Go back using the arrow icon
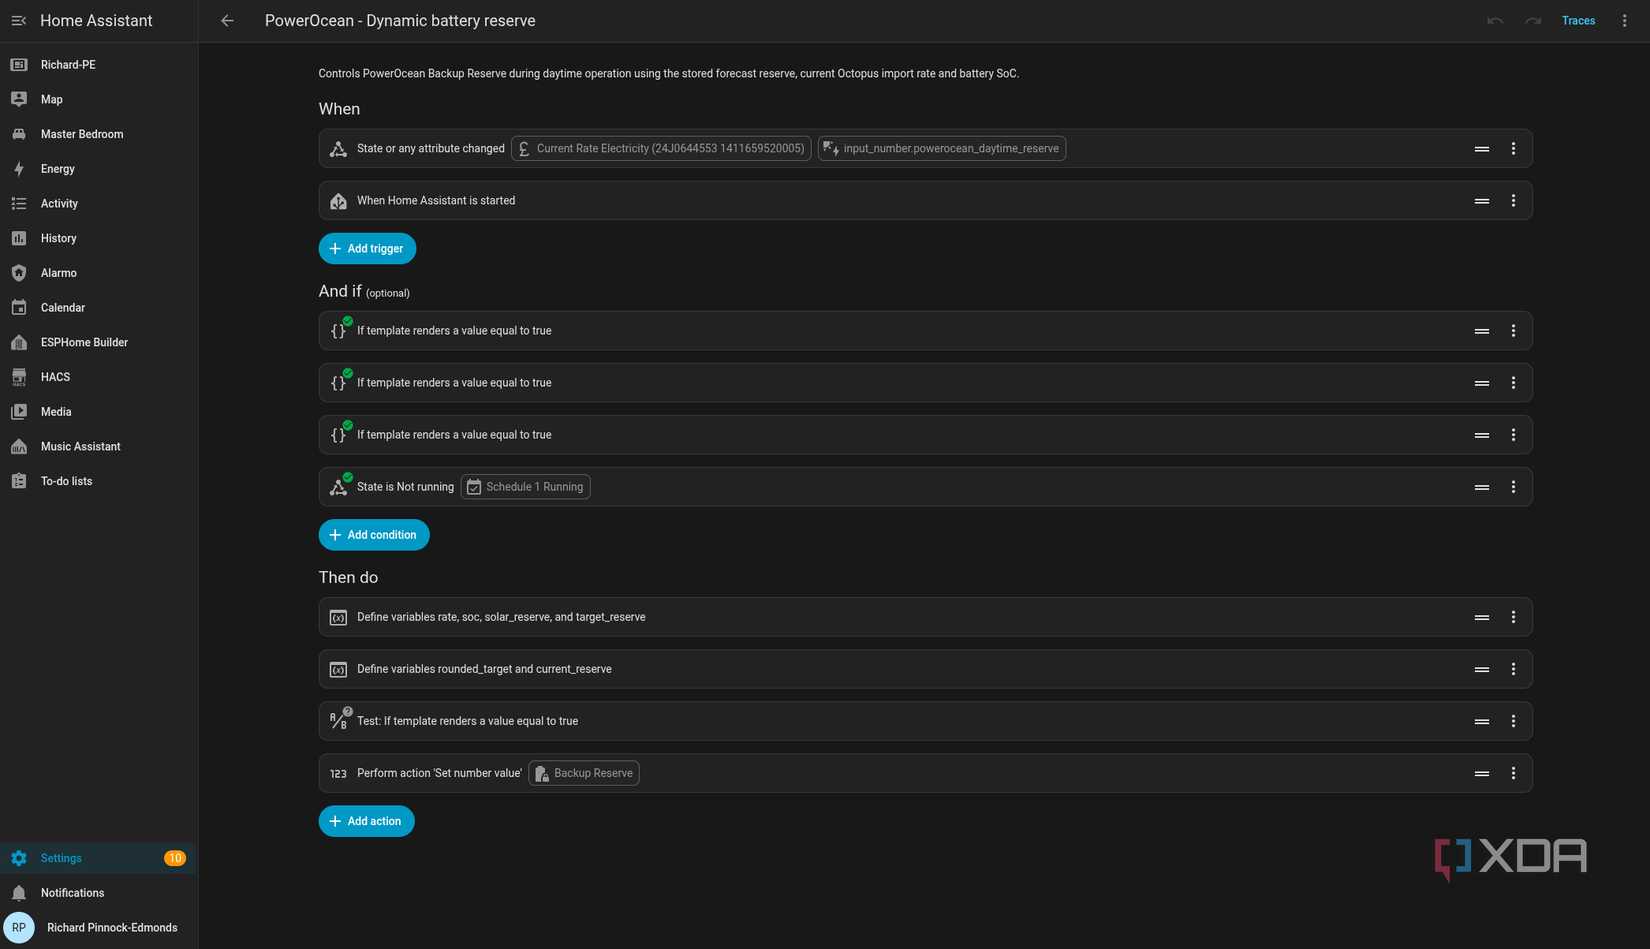Image resolution: width=1650 pixels, height=949 pixels. (x=227, y=20)
